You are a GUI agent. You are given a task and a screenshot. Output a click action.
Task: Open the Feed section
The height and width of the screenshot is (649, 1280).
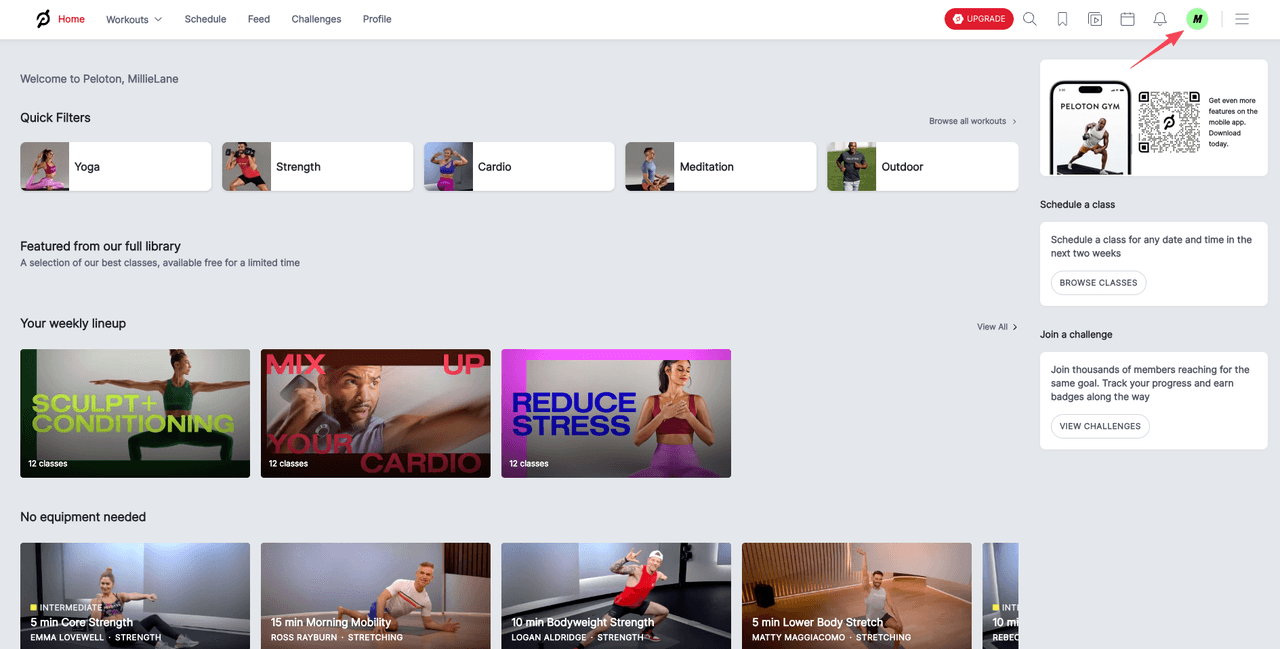[258, 18]
